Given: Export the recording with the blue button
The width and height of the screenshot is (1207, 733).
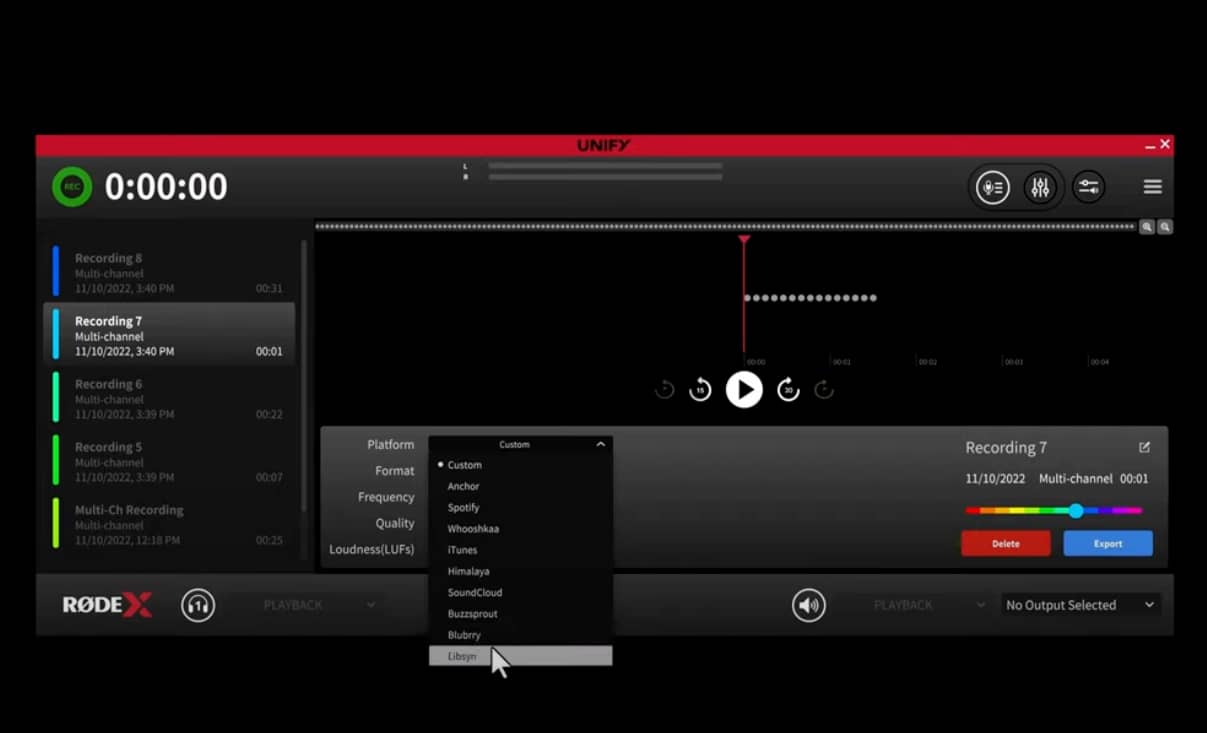Looking at the screenshot, I should pos(1108,544).
